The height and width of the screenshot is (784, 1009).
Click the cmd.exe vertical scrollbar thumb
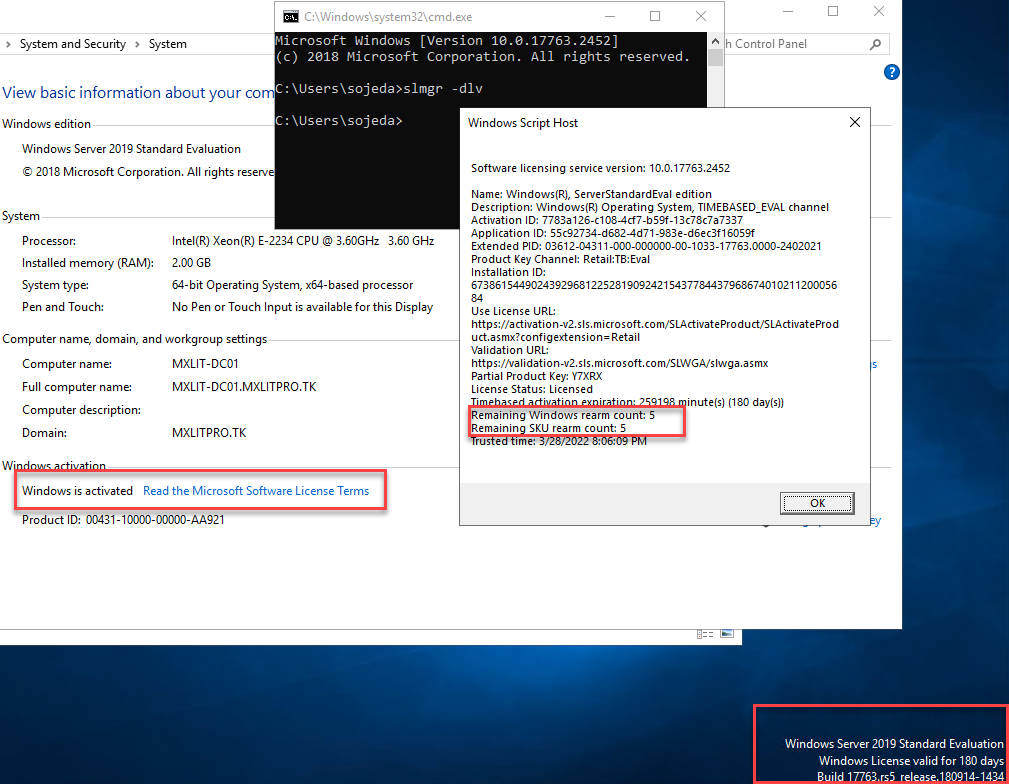pos(715,57)
